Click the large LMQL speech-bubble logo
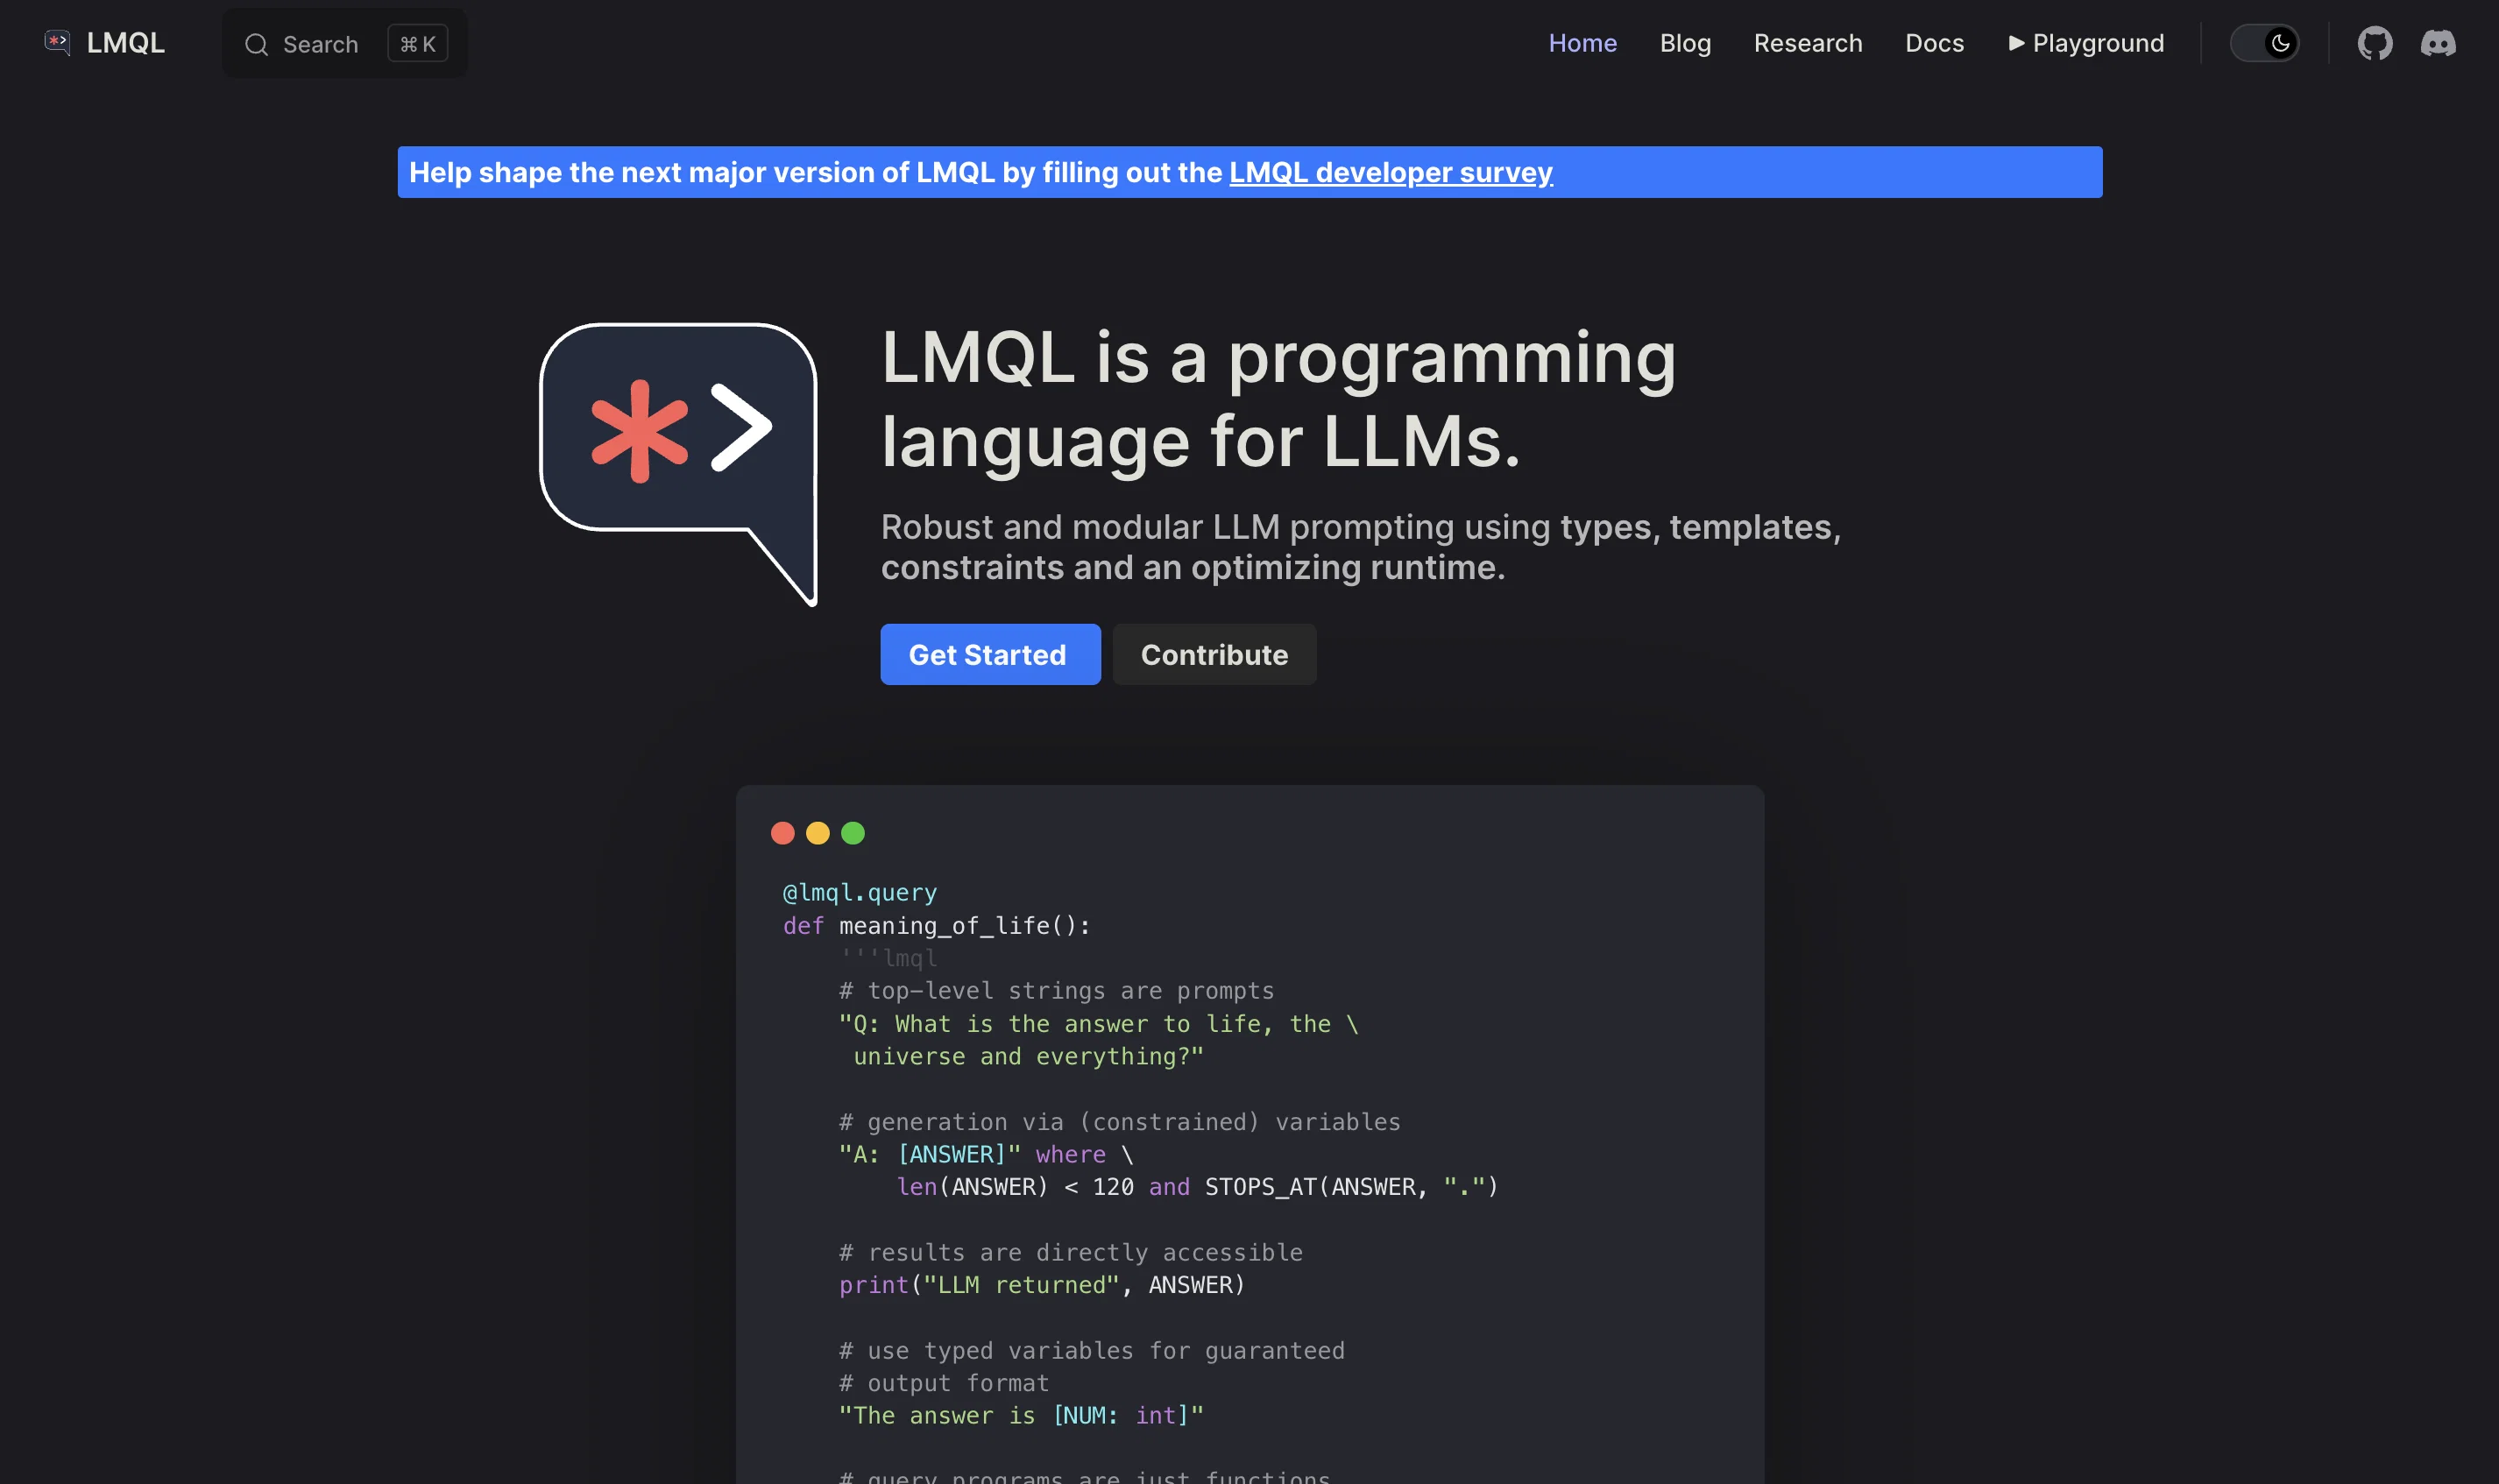Viewport: 2499px width, 1484px height. tap(678, 464)
